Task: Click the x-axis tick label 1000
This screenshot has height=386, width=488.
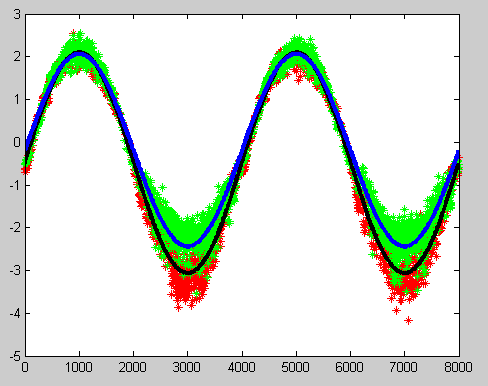Action: pyautogui.click(x=79, y=367)
